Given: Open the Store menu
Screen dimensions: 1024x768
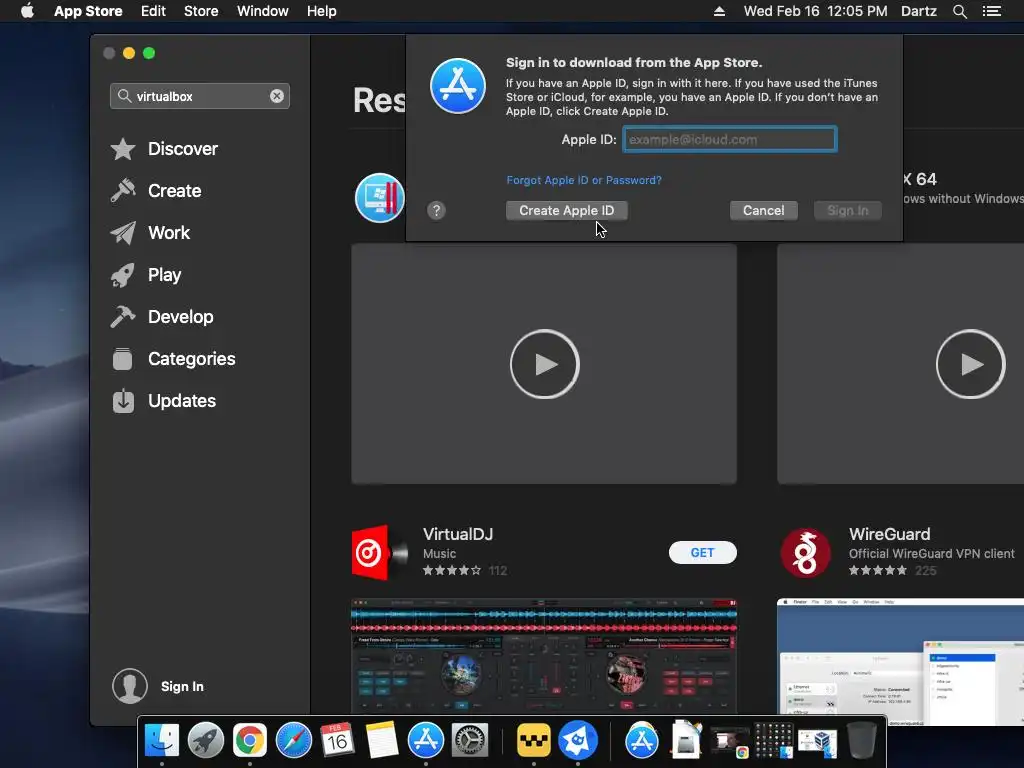Looking at the screenshot, I should tap(201, 11).
